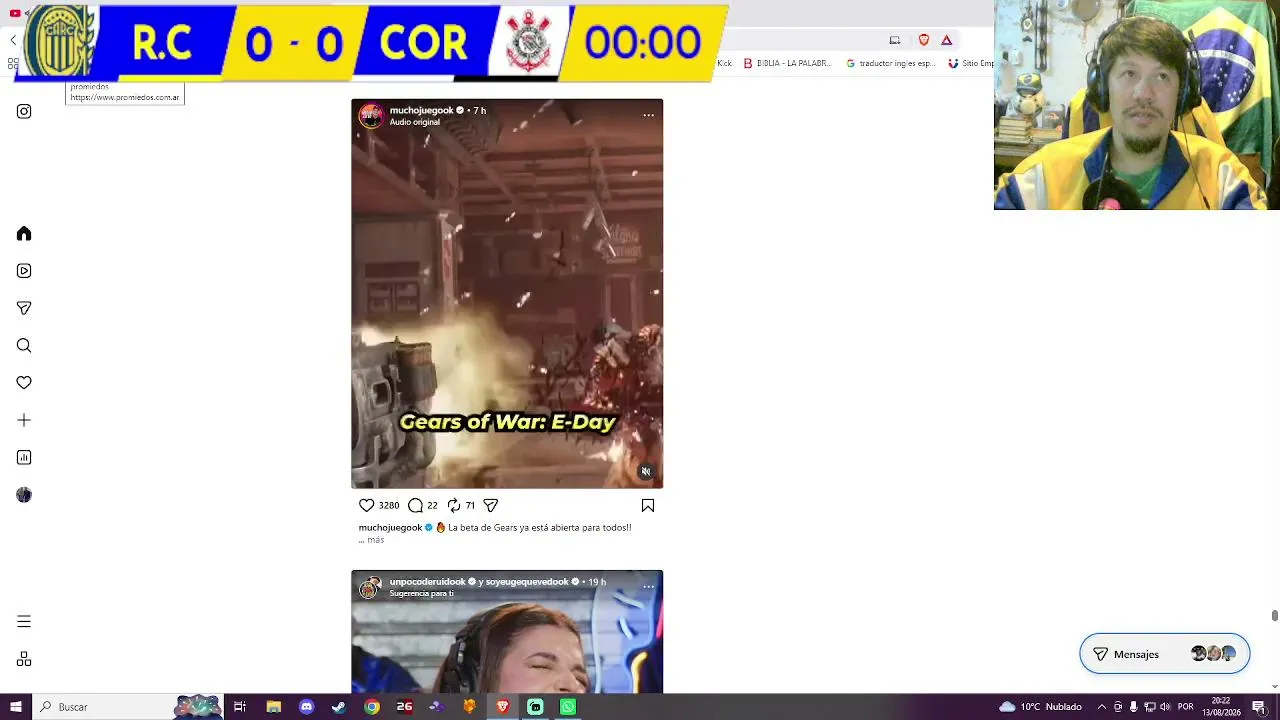Viewport: 1280px width, 720px height.
Task: Open muchojuegook username in caption
Action: pos(390,528)
